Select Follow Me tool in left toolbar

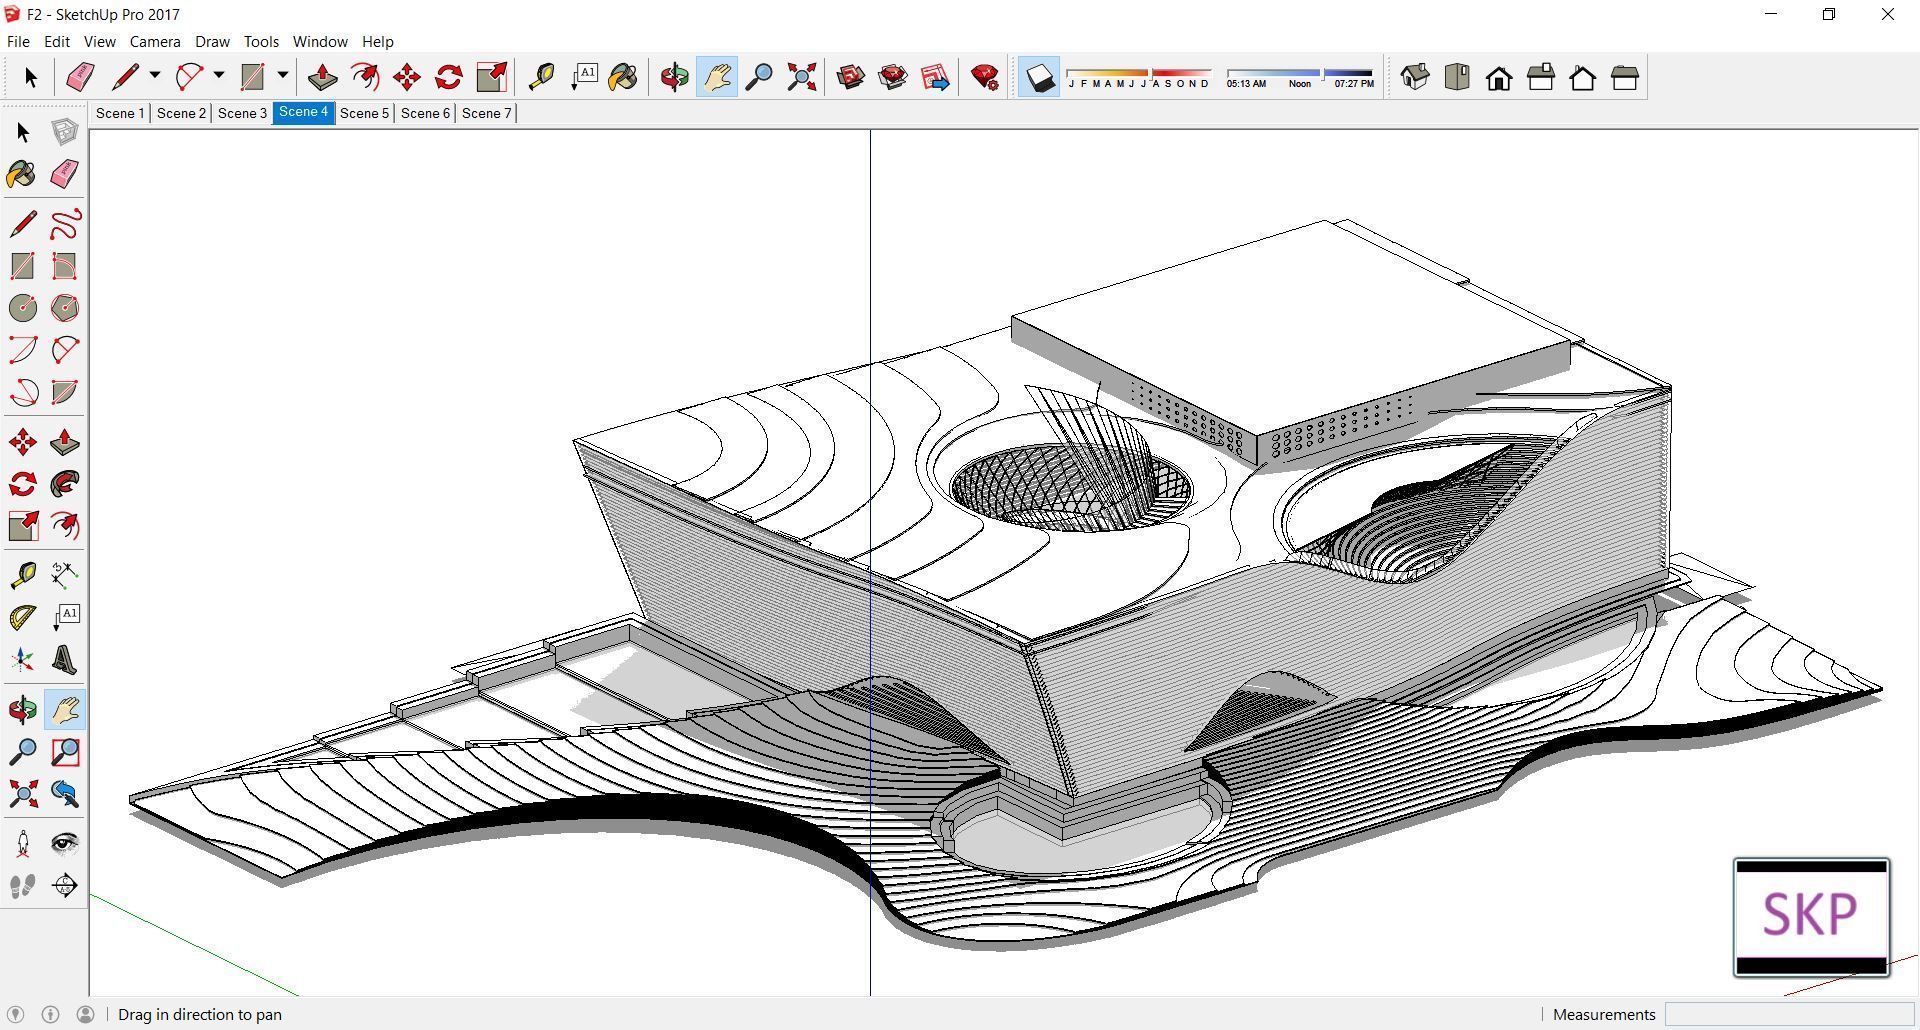65,484
